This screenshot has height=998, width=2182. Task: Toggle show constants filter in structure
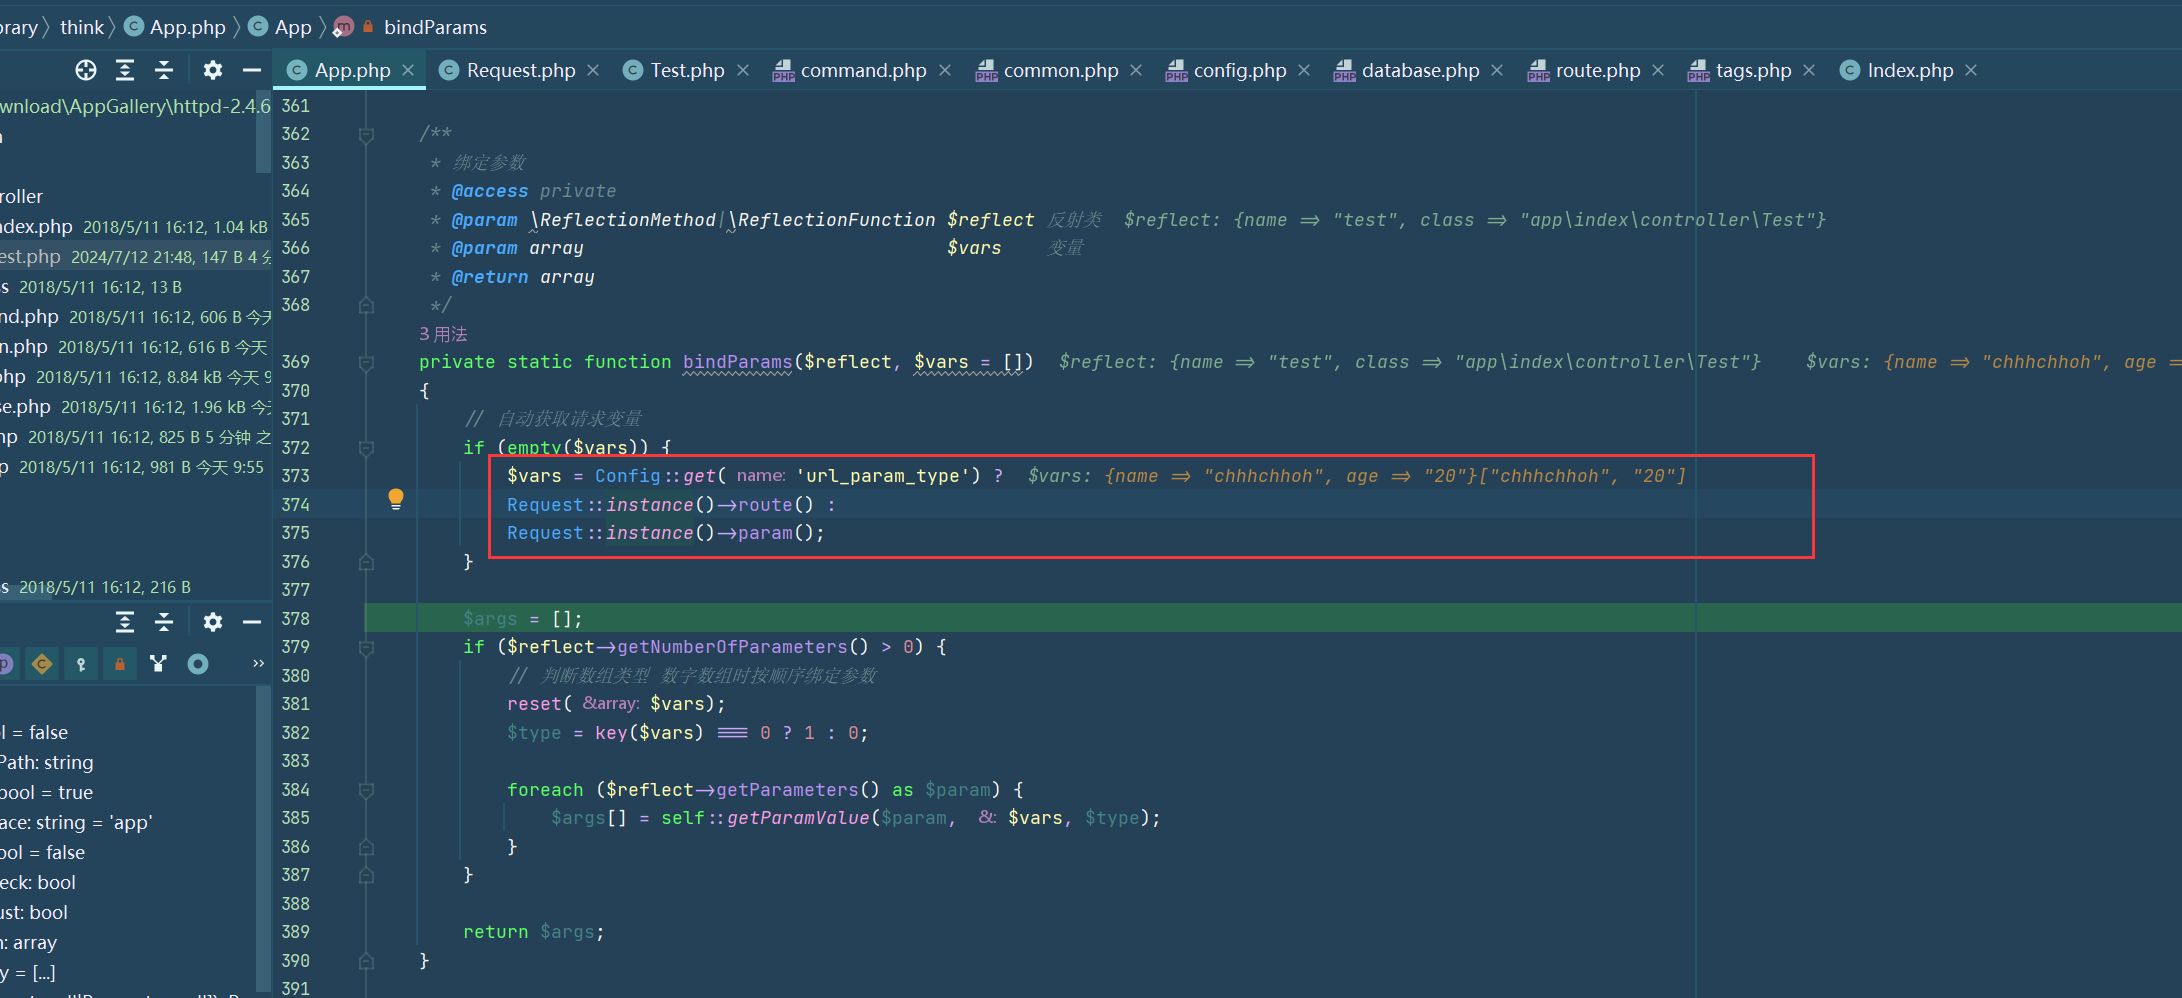[42, 664]
